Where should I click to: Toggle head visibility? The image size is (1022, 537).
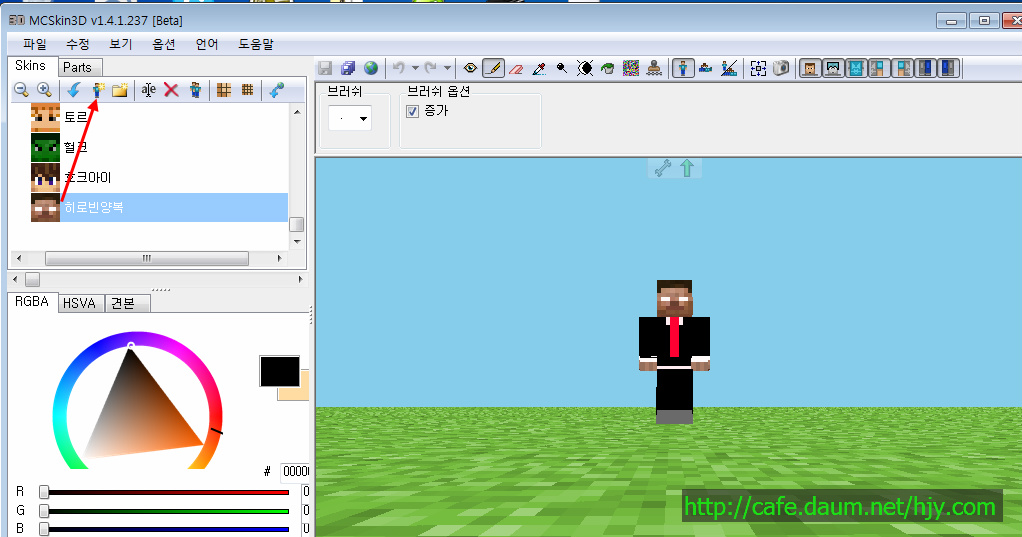[x=810, y=68]
